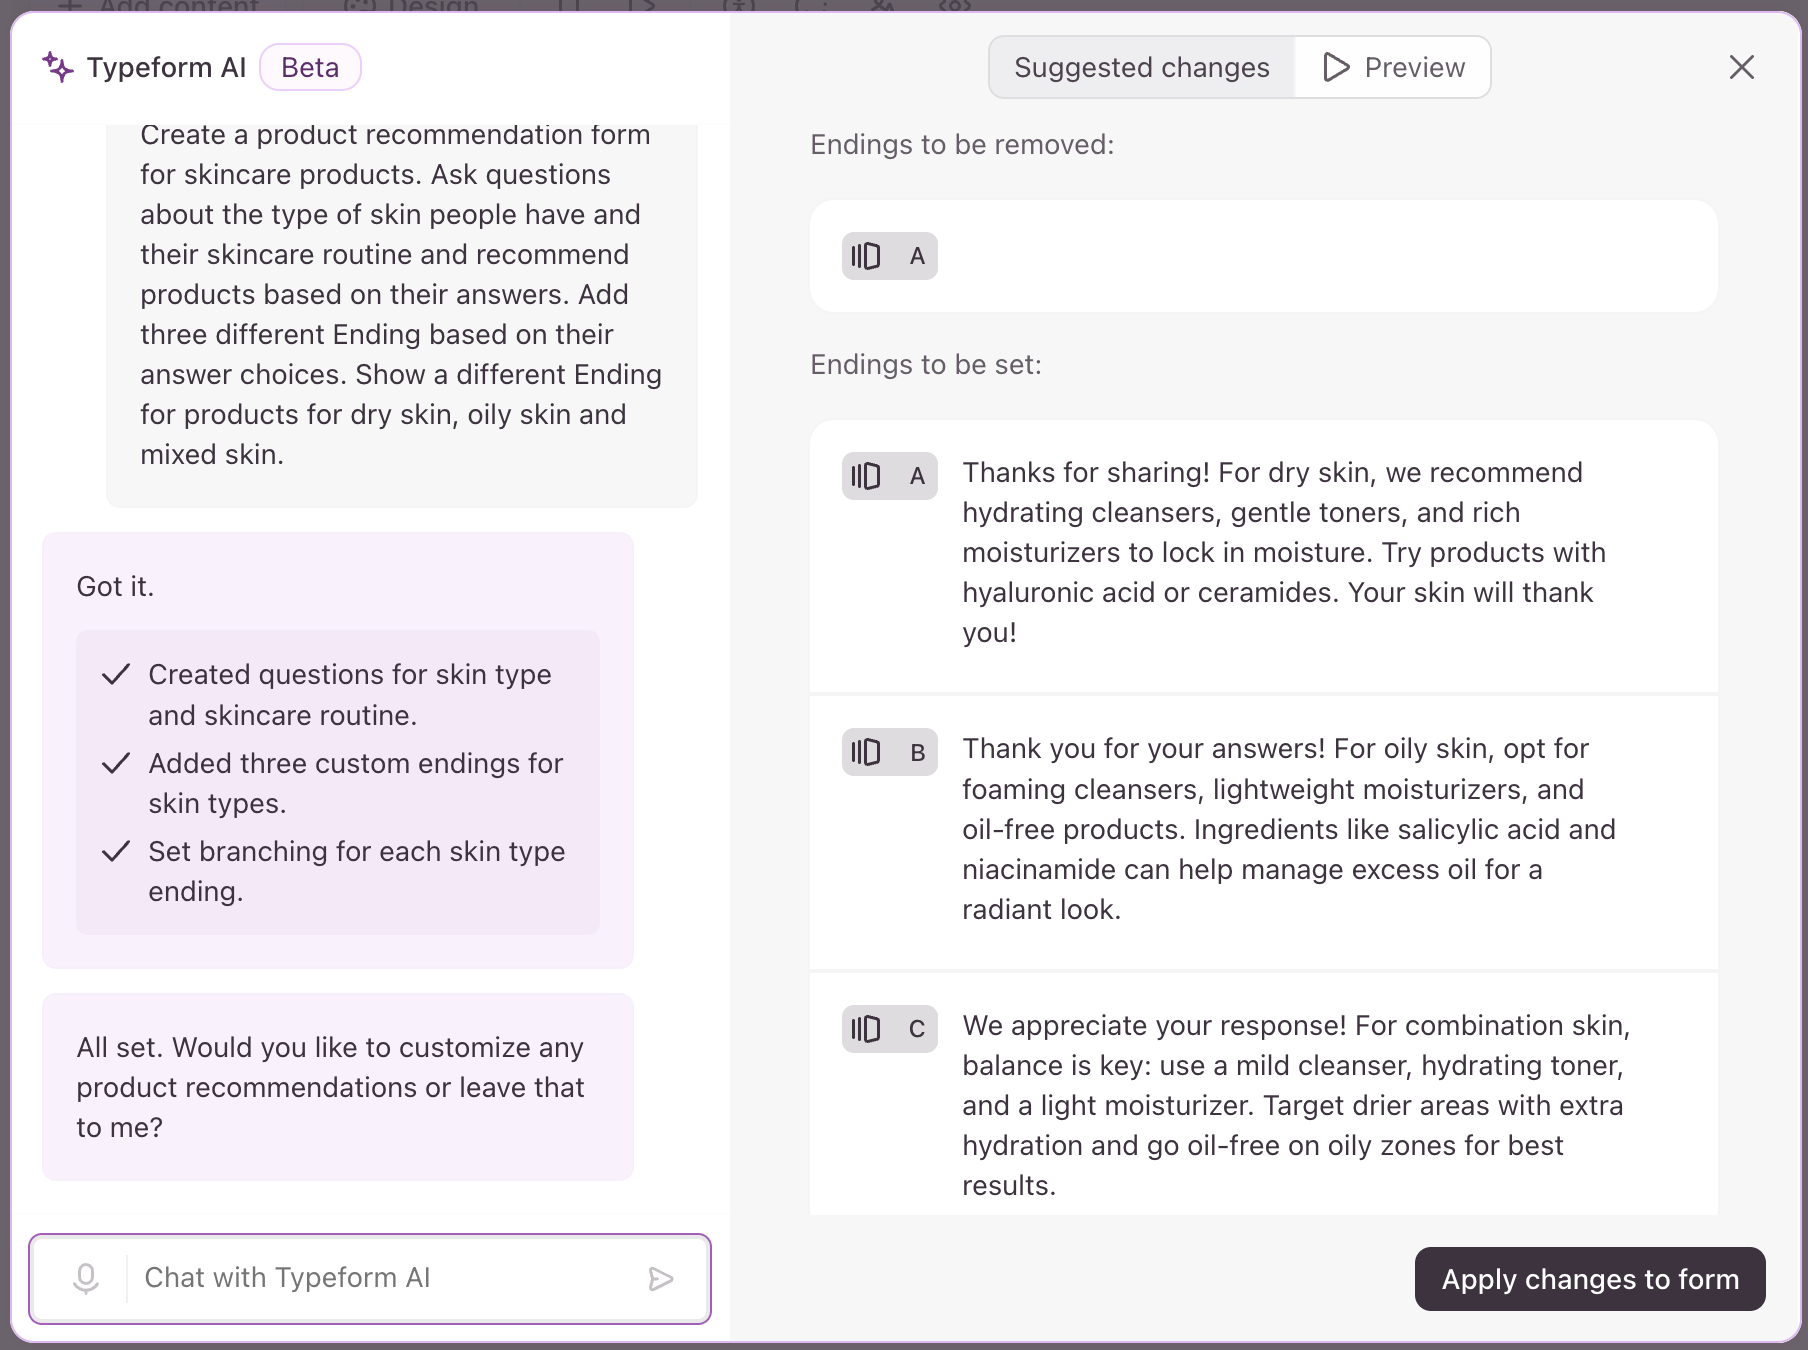Open the Preview tab
This screenshot has height=1350, width=1808.
pos(1393,67)
